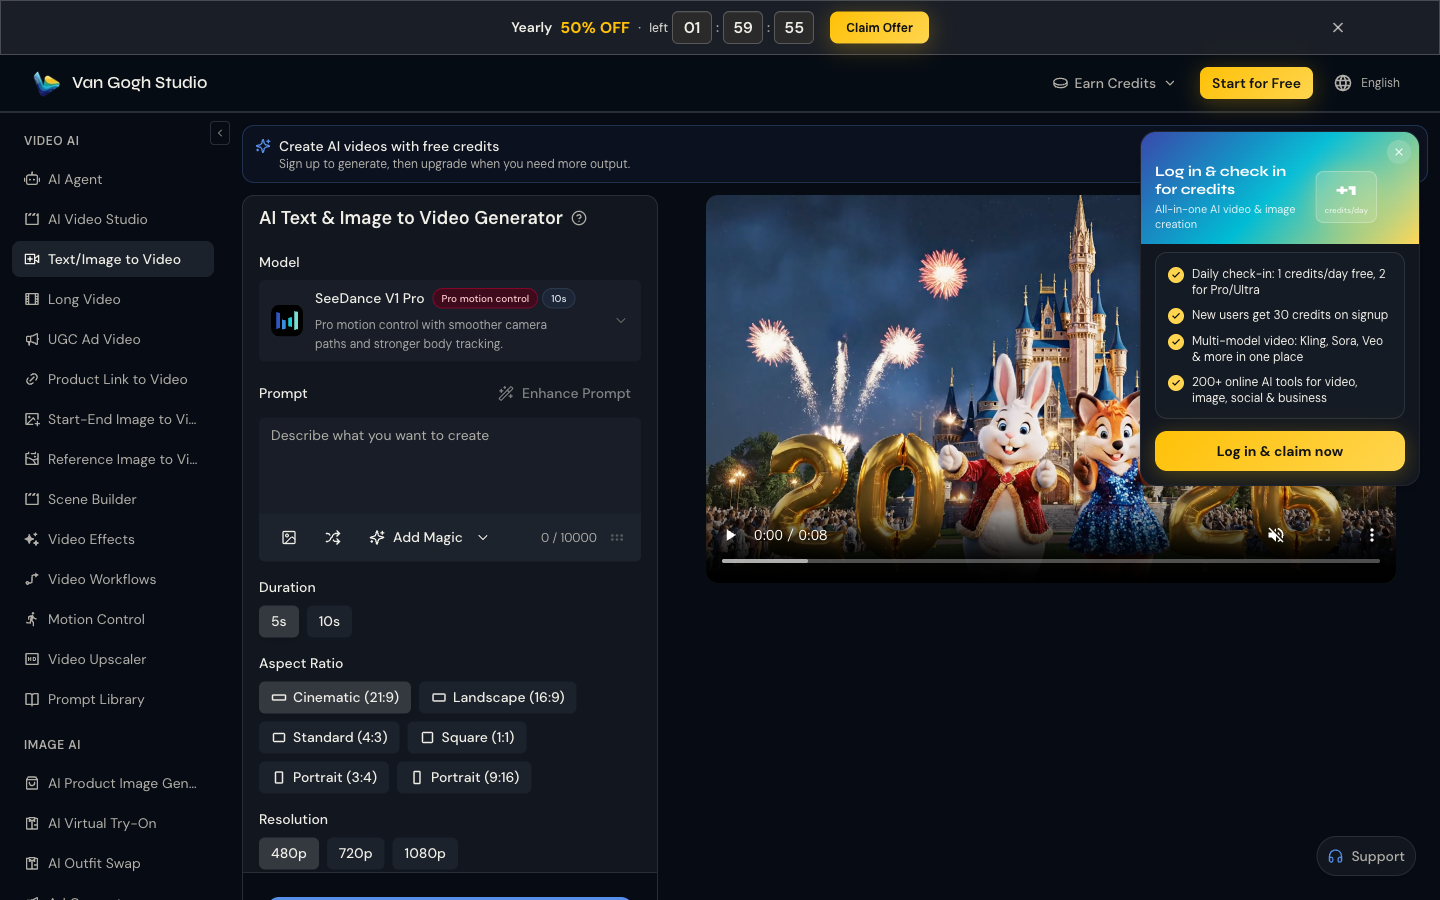The height and width of the screenshot is (900, 1440).
Task: Click the AI Virtual Try-On icon
Action: 32,823
